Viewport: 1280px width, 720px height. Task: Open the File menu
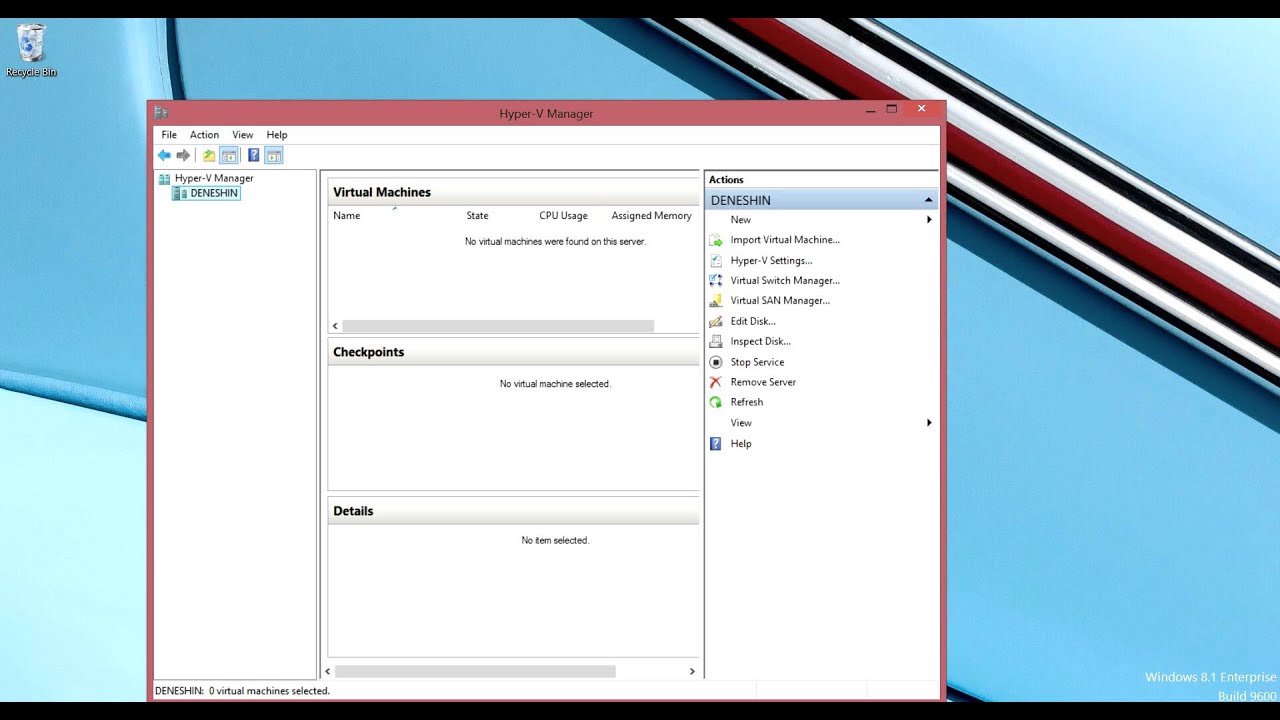tap(169, 135)
